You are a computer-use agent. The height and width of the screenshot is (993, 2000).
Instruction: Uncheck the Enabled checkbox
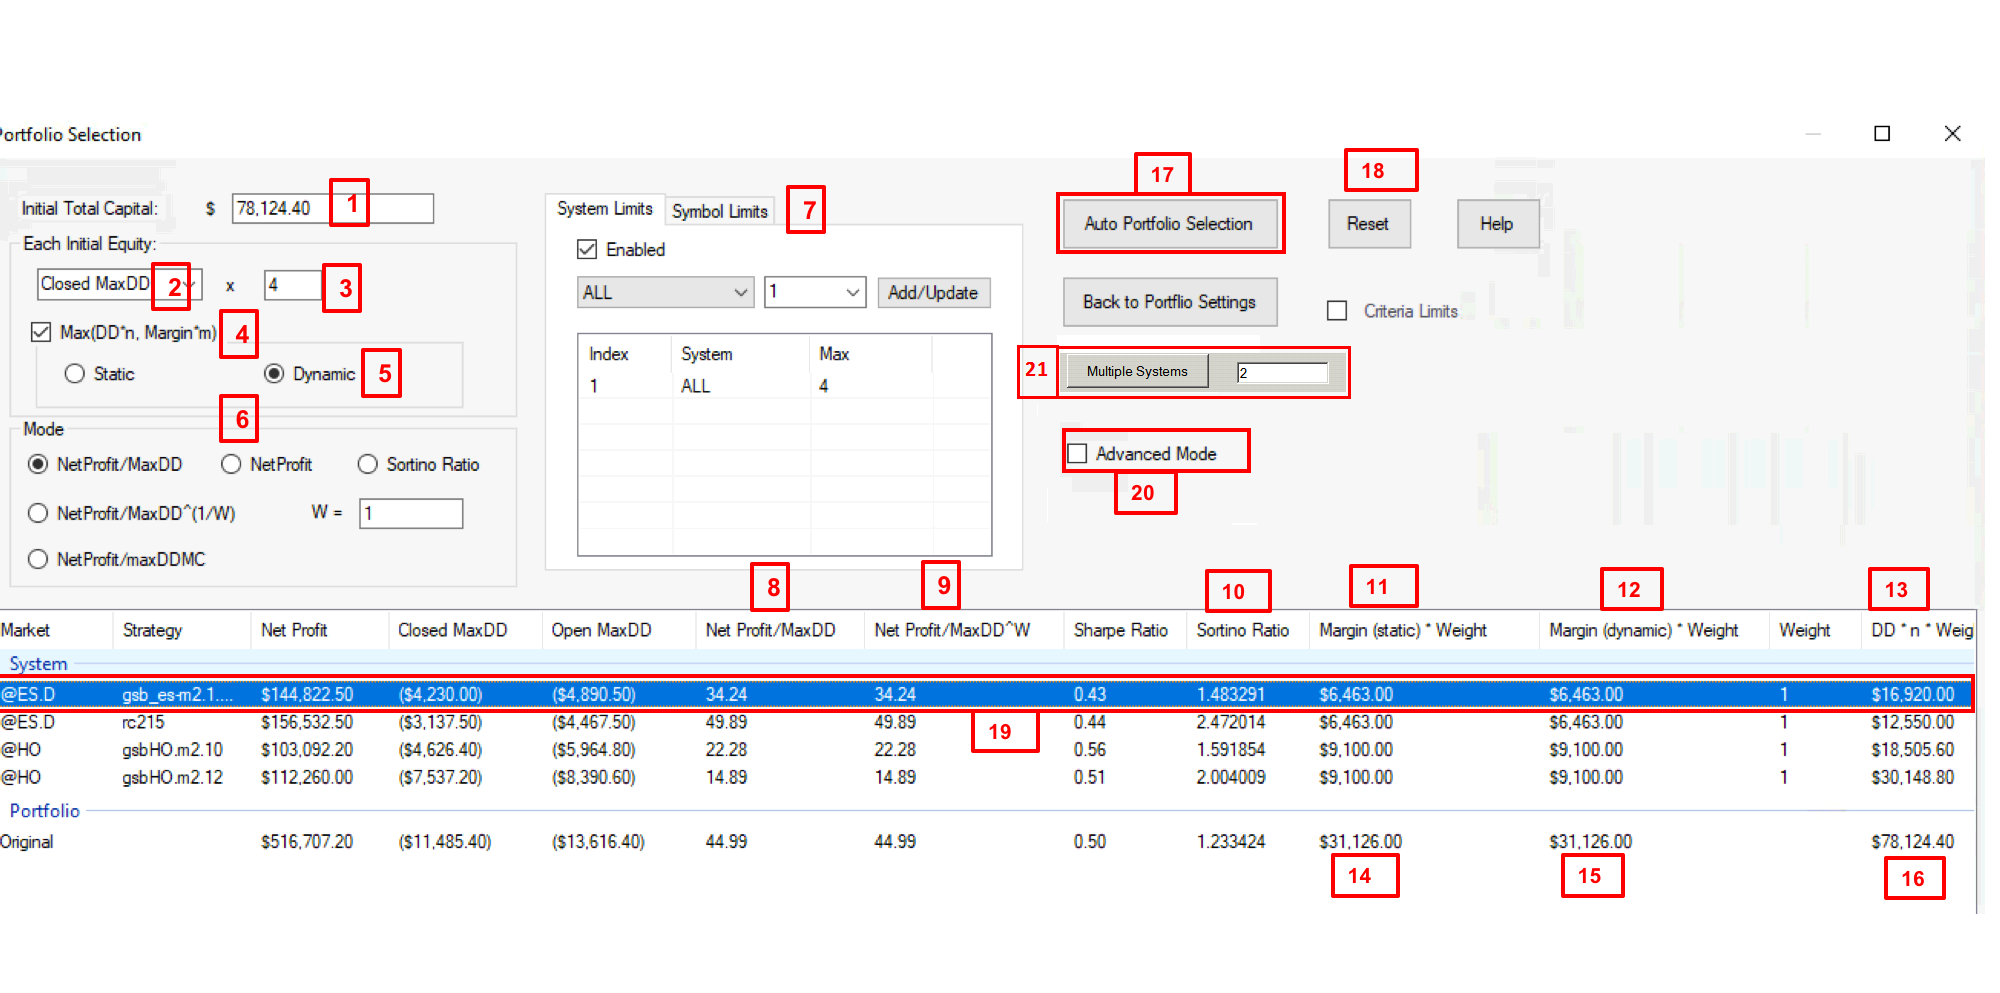click(x=588, y=250)
